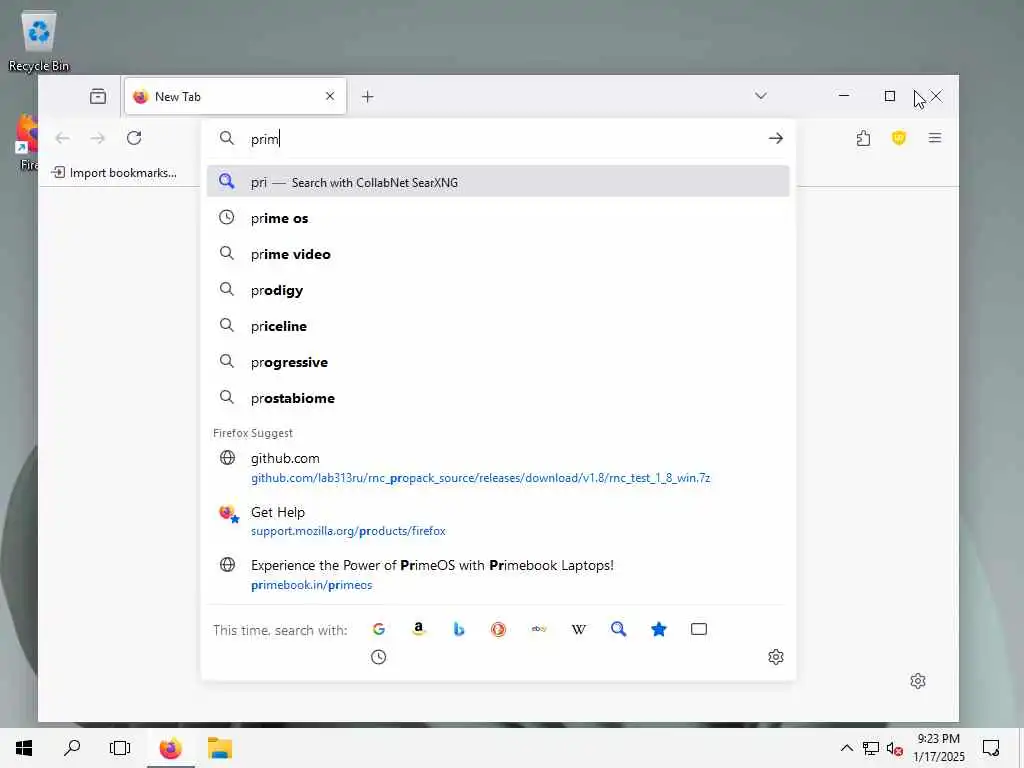Search open tabs using the tab icon
The image size is (1024, 768).
coord(699,629)
